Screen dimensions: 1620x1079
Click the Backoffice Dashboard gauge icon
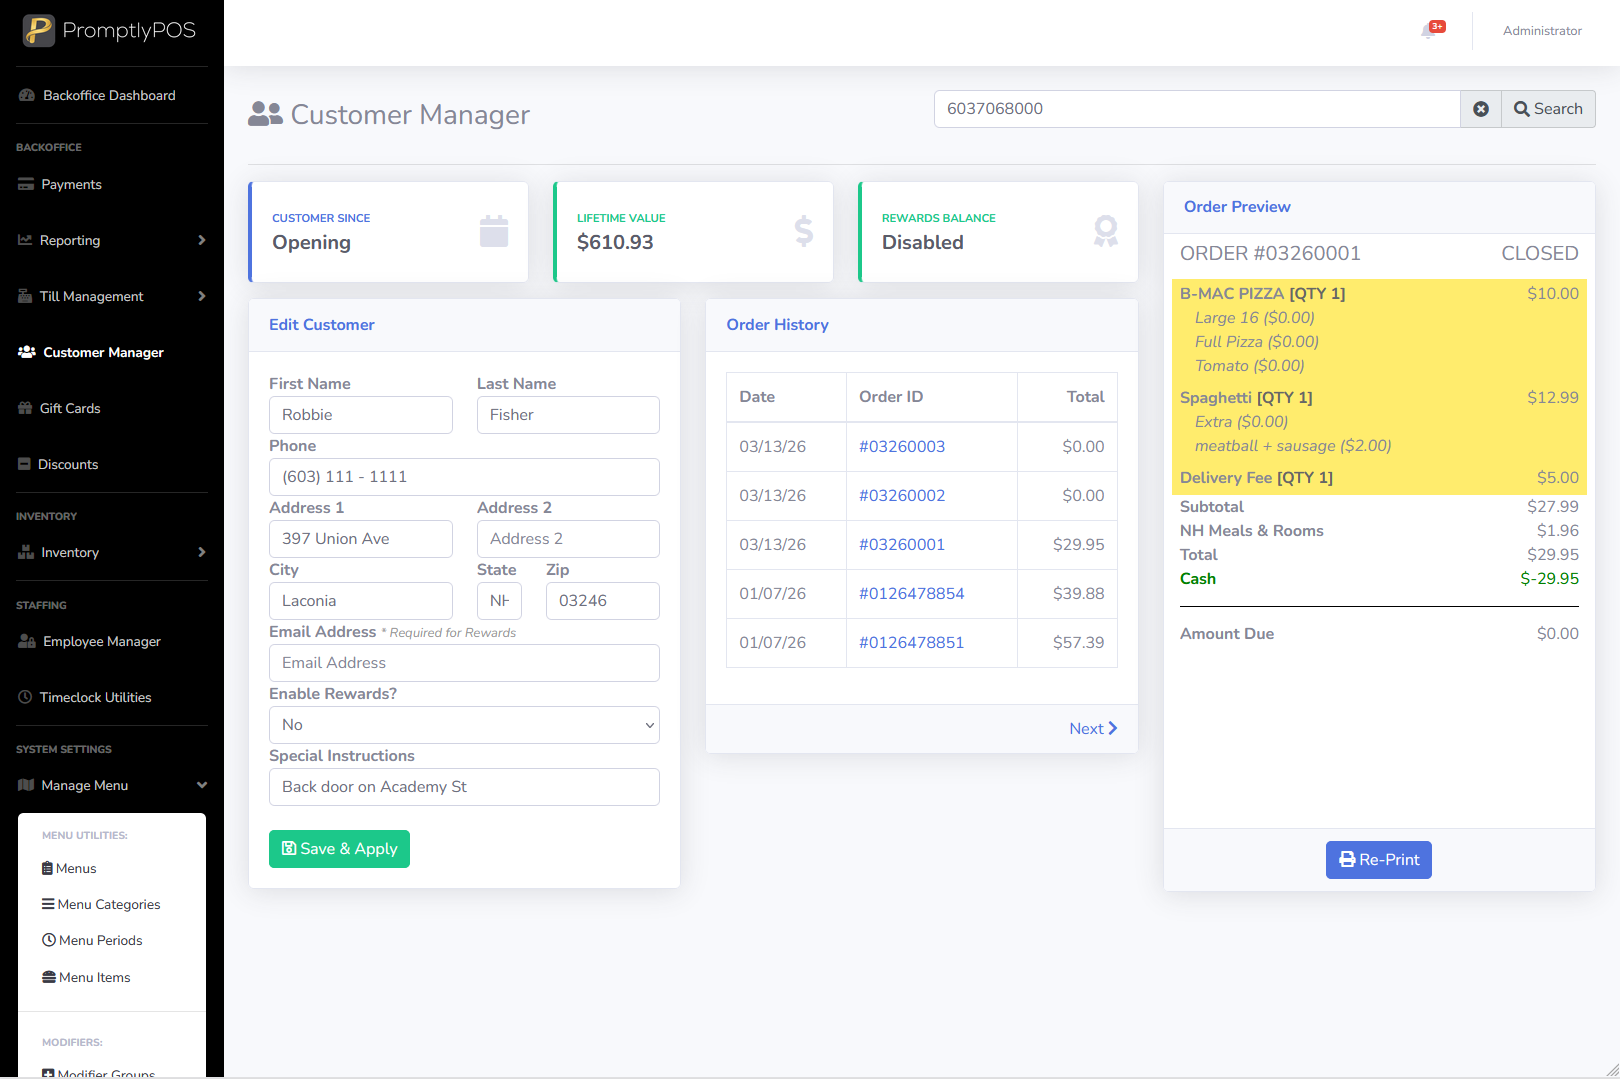(27, 95)
